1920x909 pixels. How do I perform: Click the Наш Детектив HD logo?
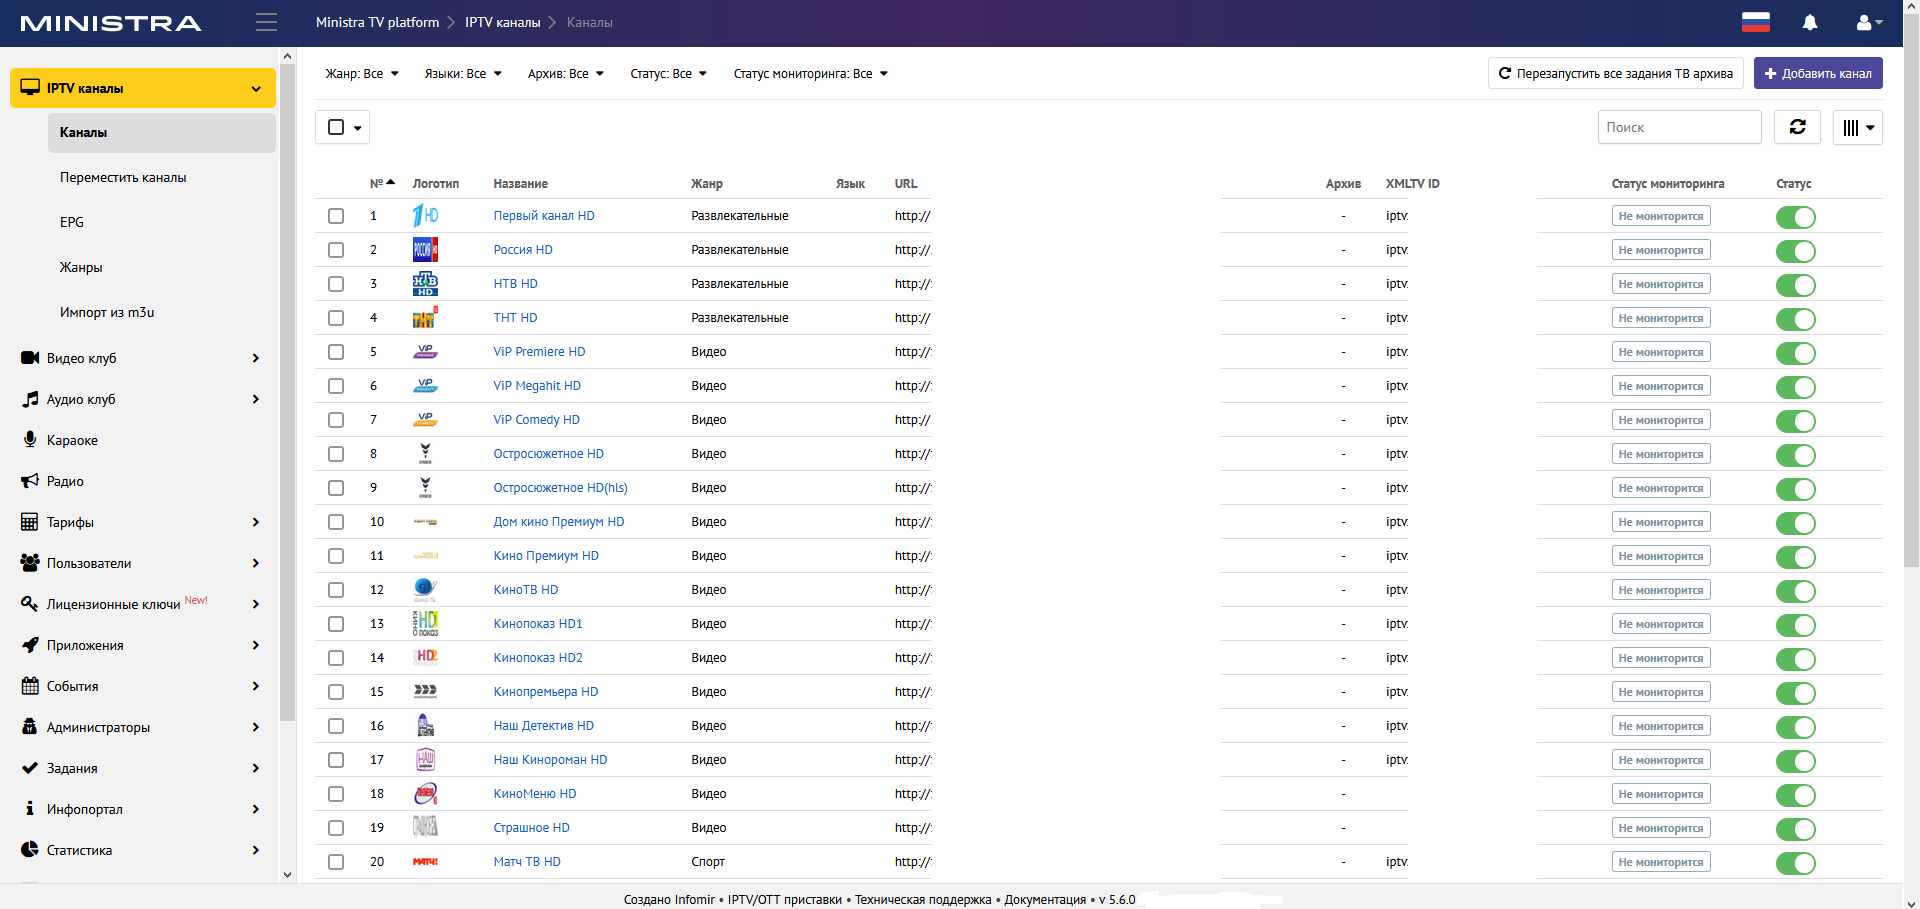(x=425, y=726)
